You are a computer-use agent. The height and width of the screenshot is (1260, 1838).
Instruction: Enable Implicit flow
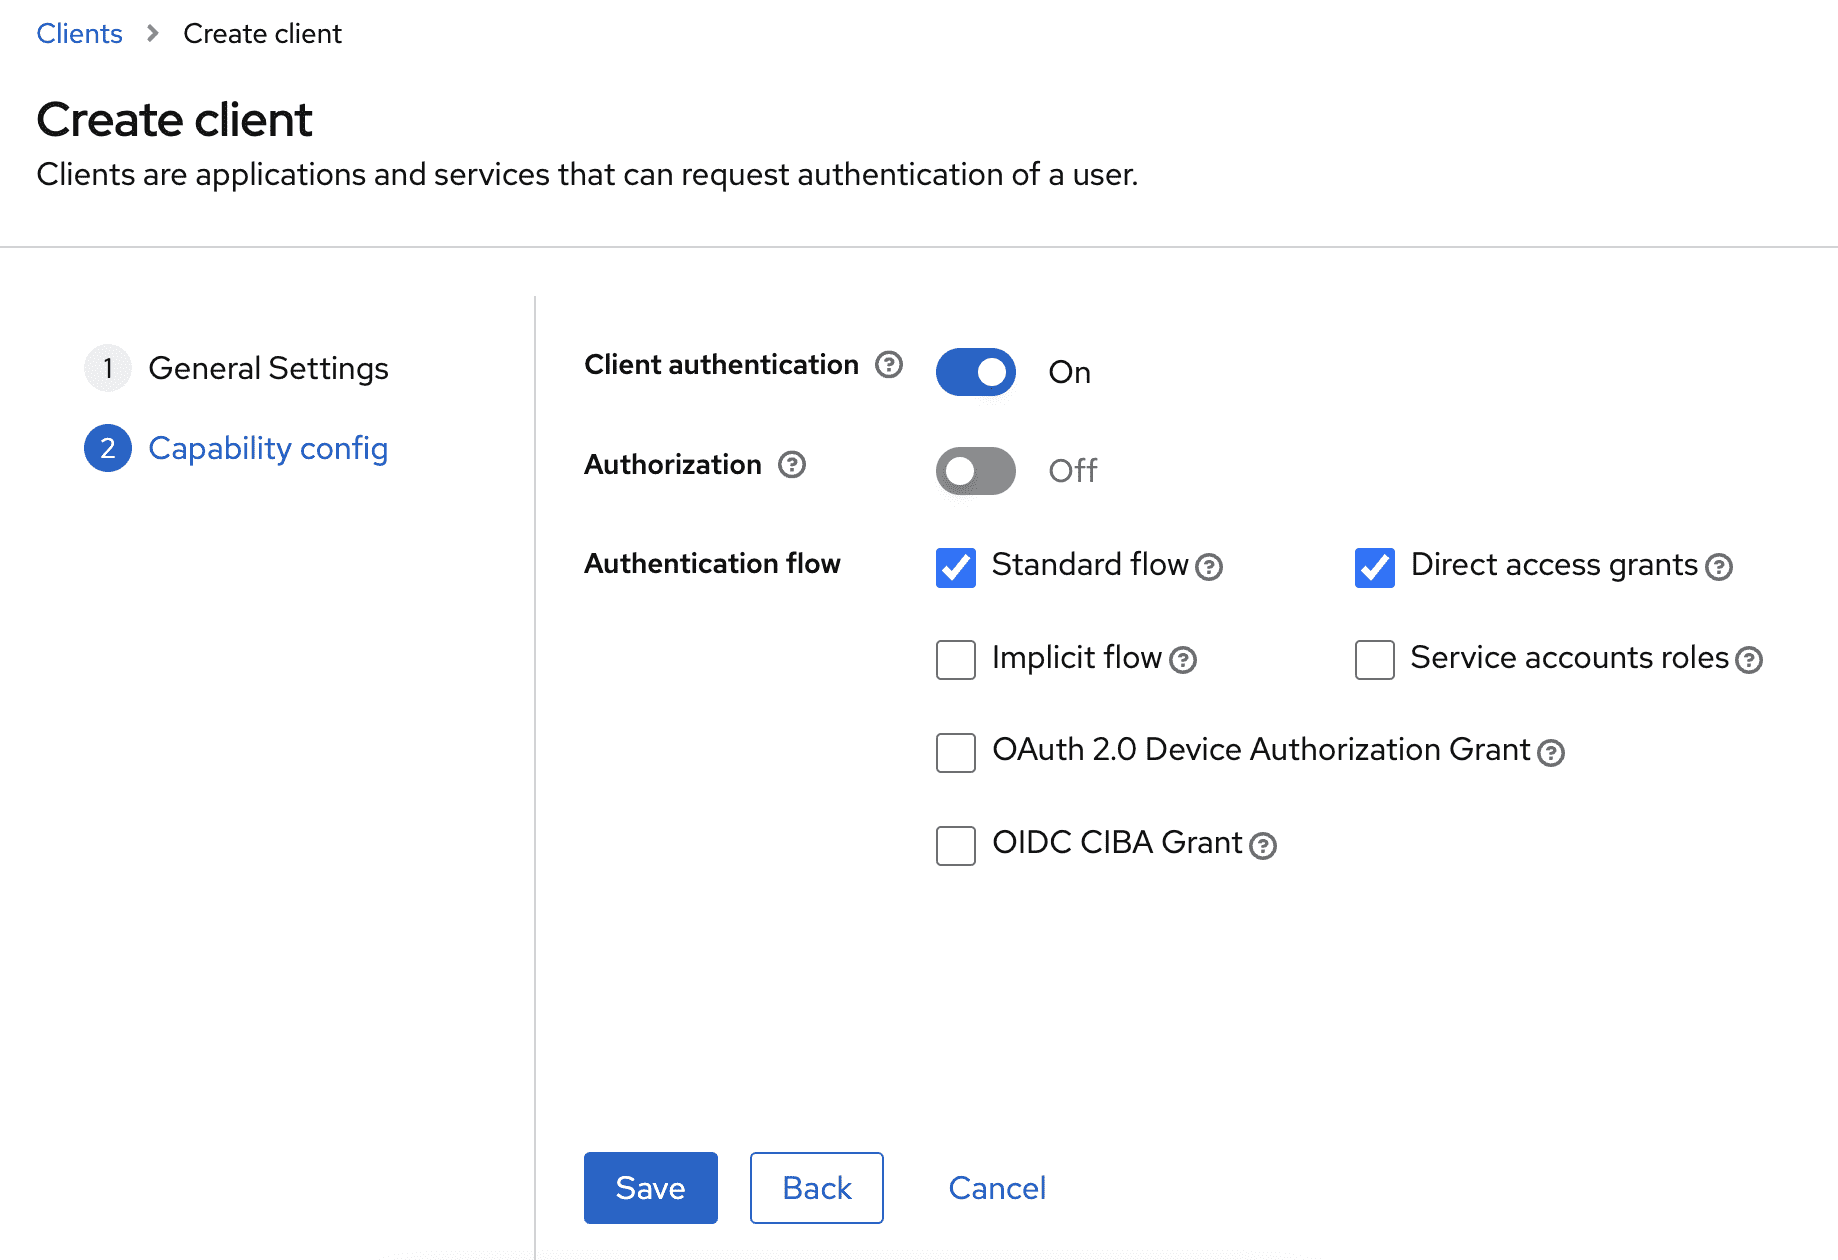pyautogui.click(x=954, y=660)
